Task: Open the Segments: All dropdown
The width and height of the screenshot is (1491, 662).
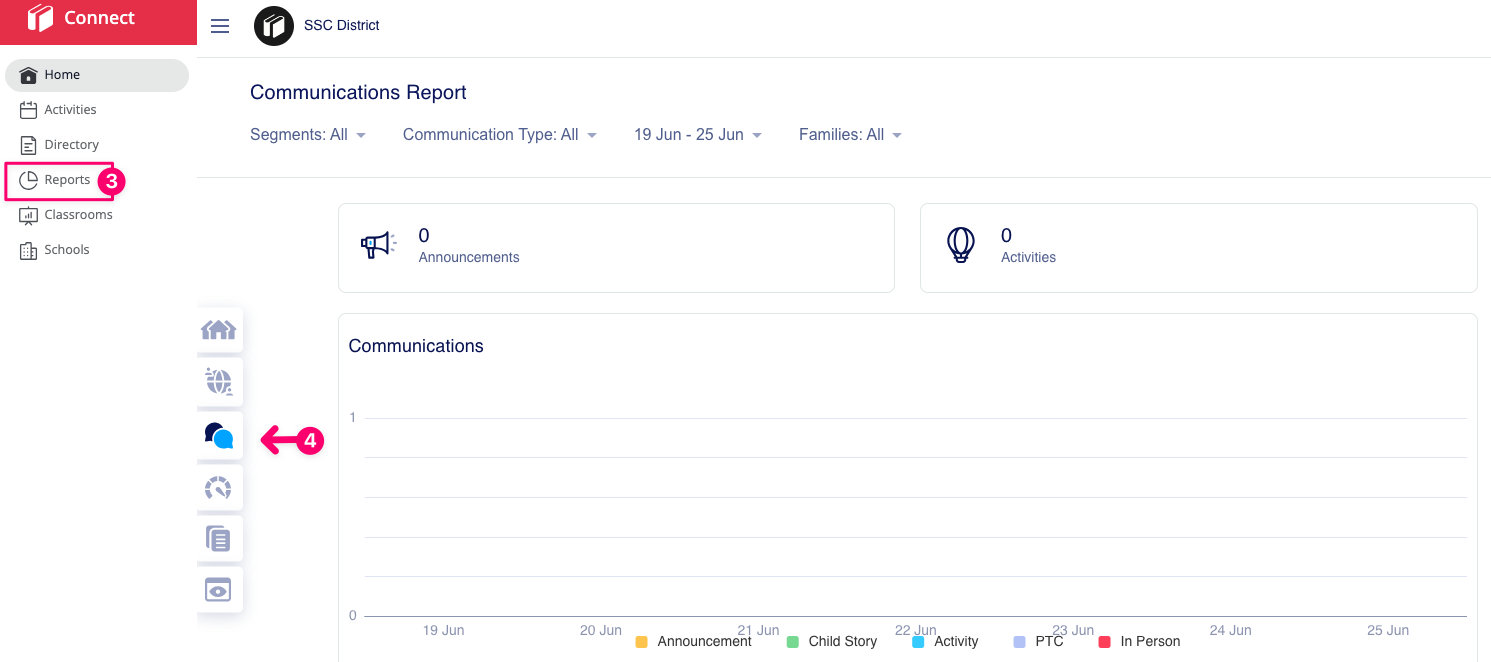Action: click(x=308, y=135)
